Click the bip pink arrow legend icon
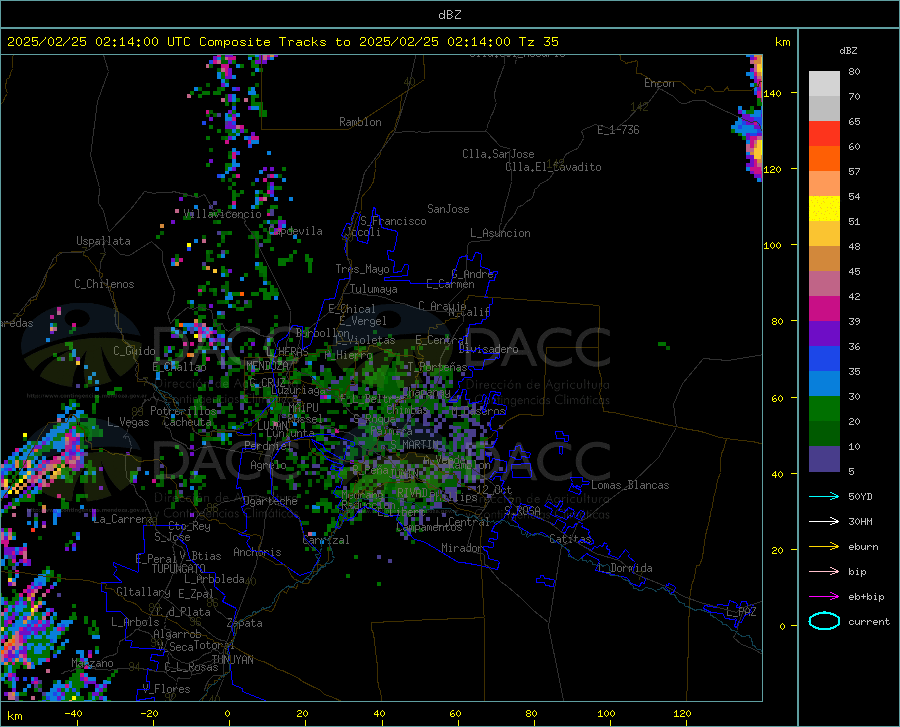The image size is (900, 727). 824,572
